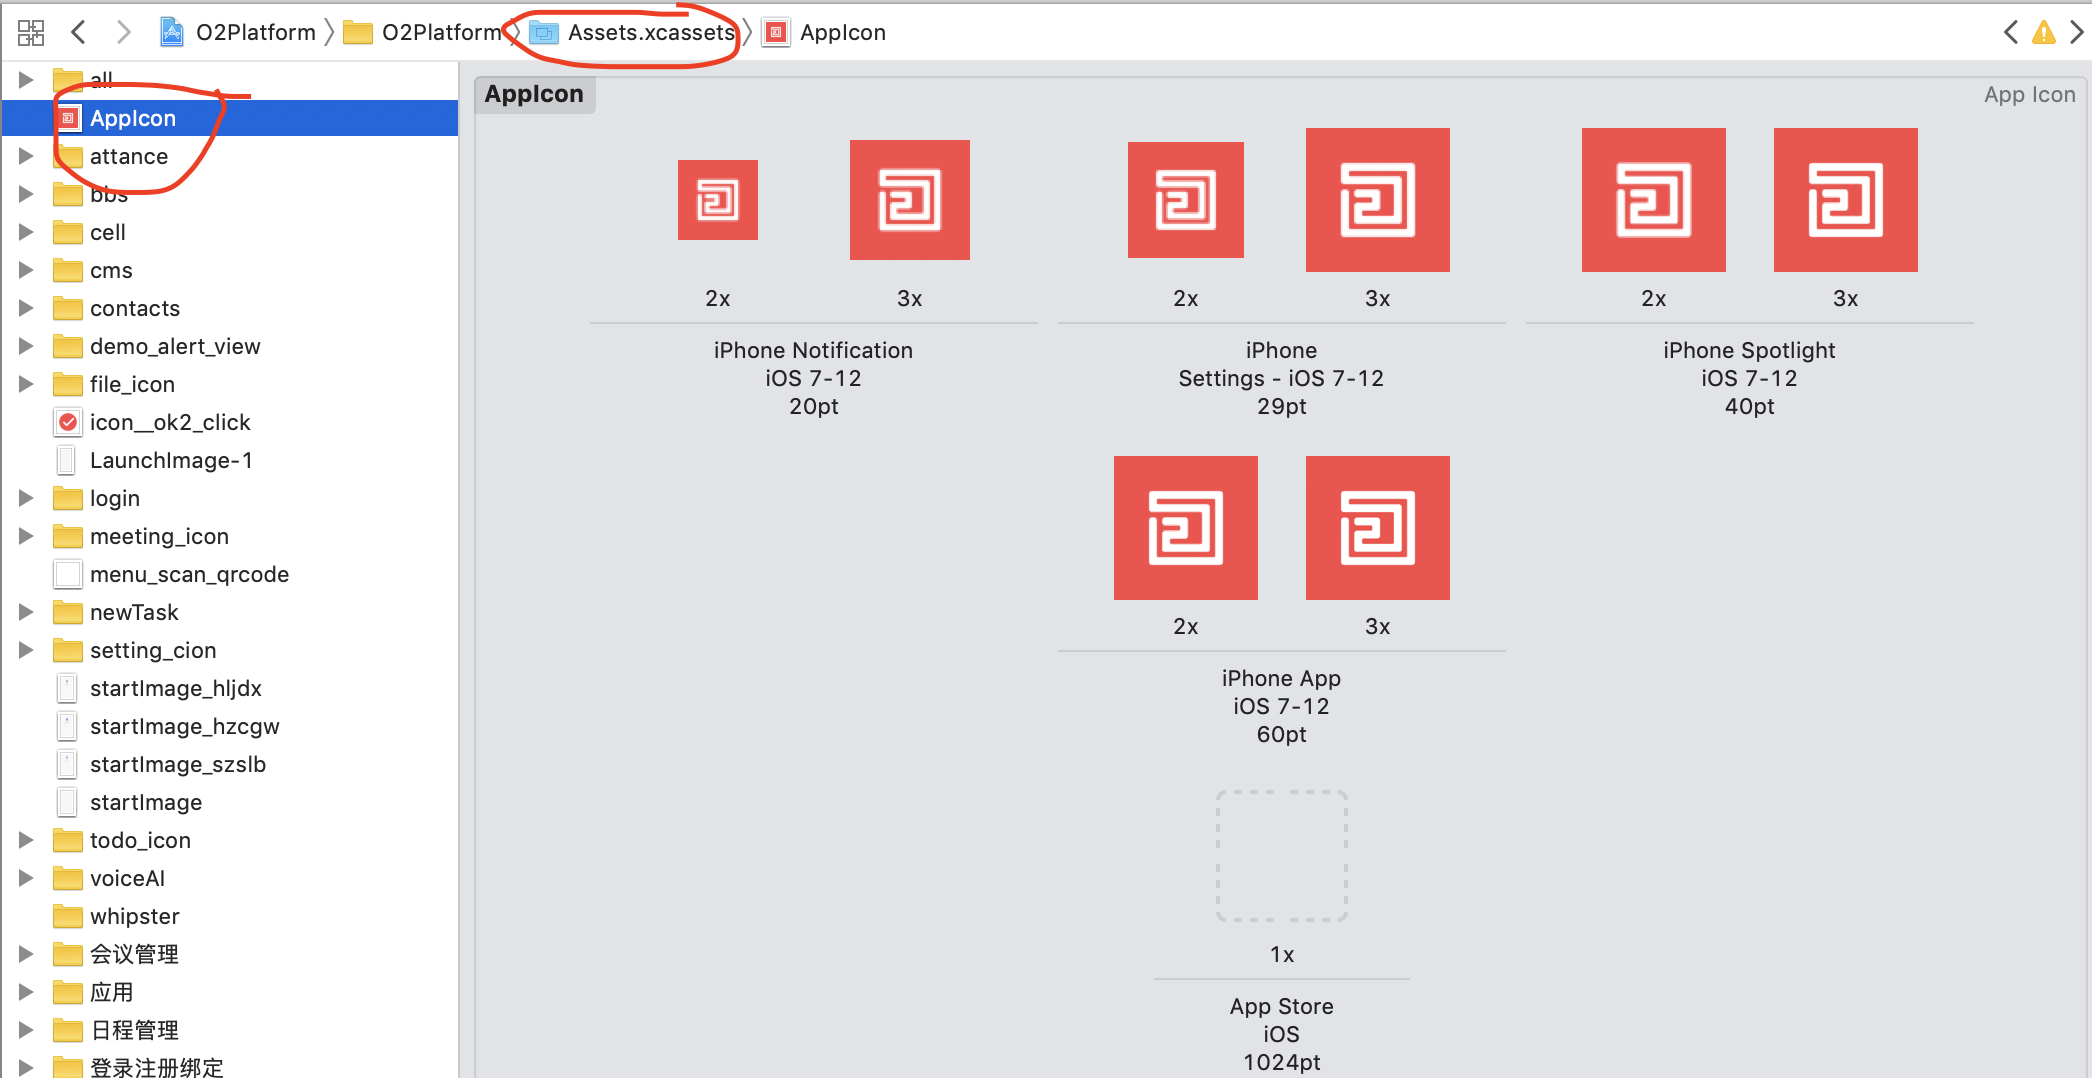
Task: Select the voiceAI folder
Action: 230,878
